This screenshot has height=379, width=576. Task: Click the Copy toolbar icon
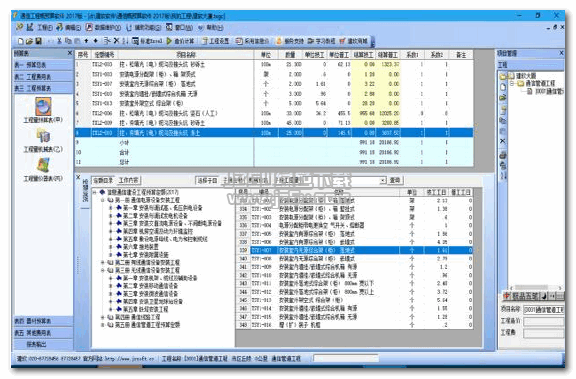point(68,41)
